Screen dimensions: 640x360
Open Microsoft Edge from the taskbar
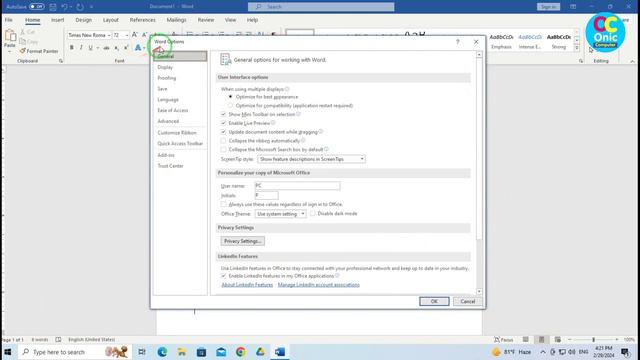tap(162, 352)
